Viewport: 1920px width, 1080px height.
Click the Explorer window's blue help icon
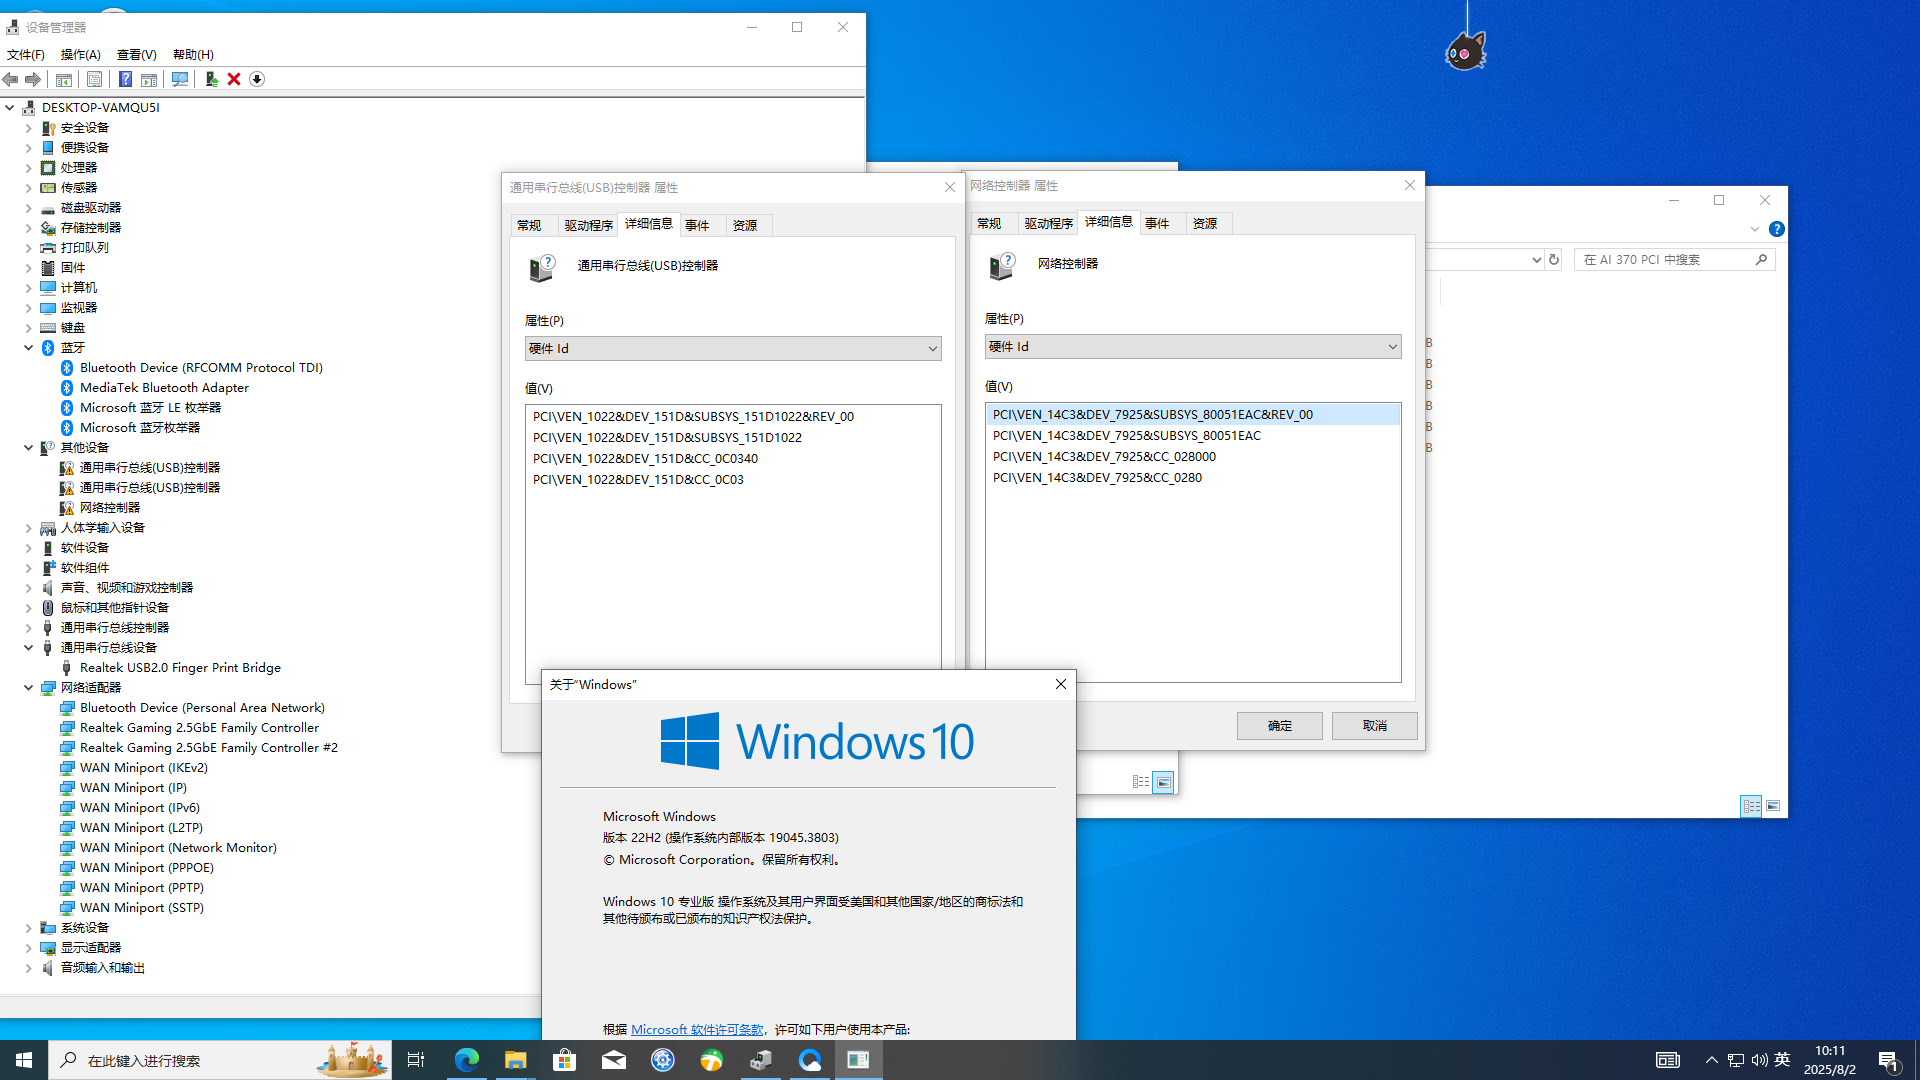(1776, 229)
